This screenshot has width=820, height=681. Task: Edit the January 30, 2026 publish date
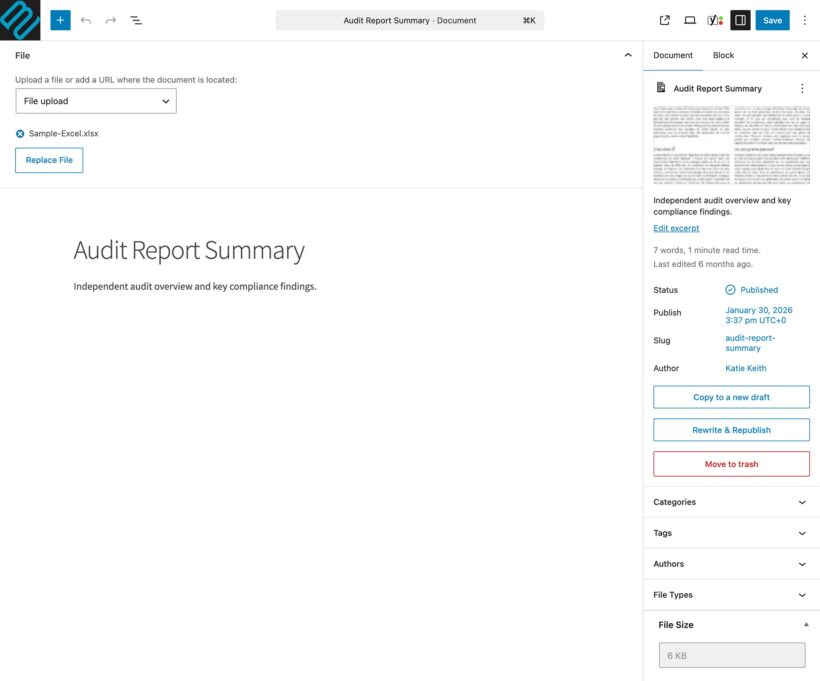coord(758,315)
